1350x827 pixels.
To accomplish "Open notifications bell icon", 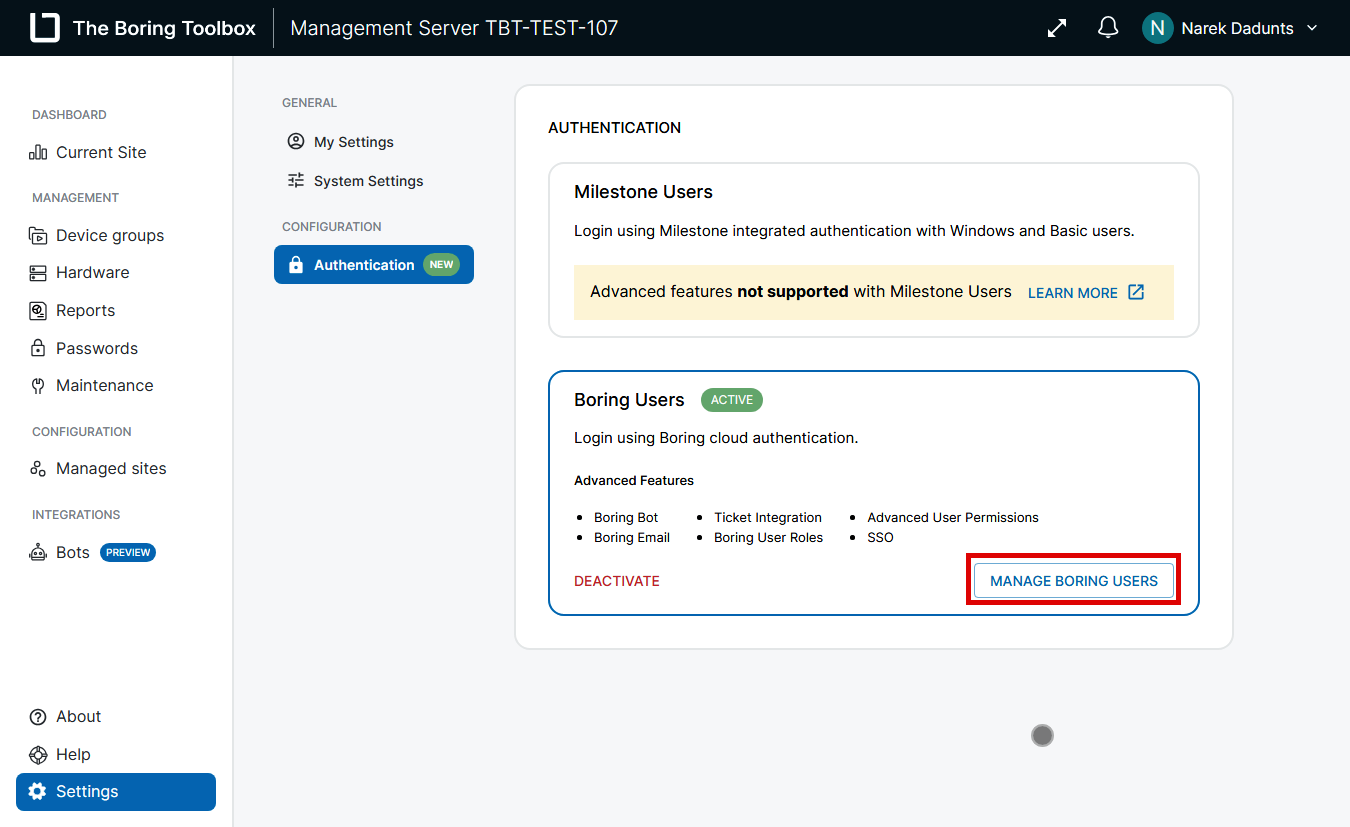I will pyautogui.click(x=1108, y=28).
